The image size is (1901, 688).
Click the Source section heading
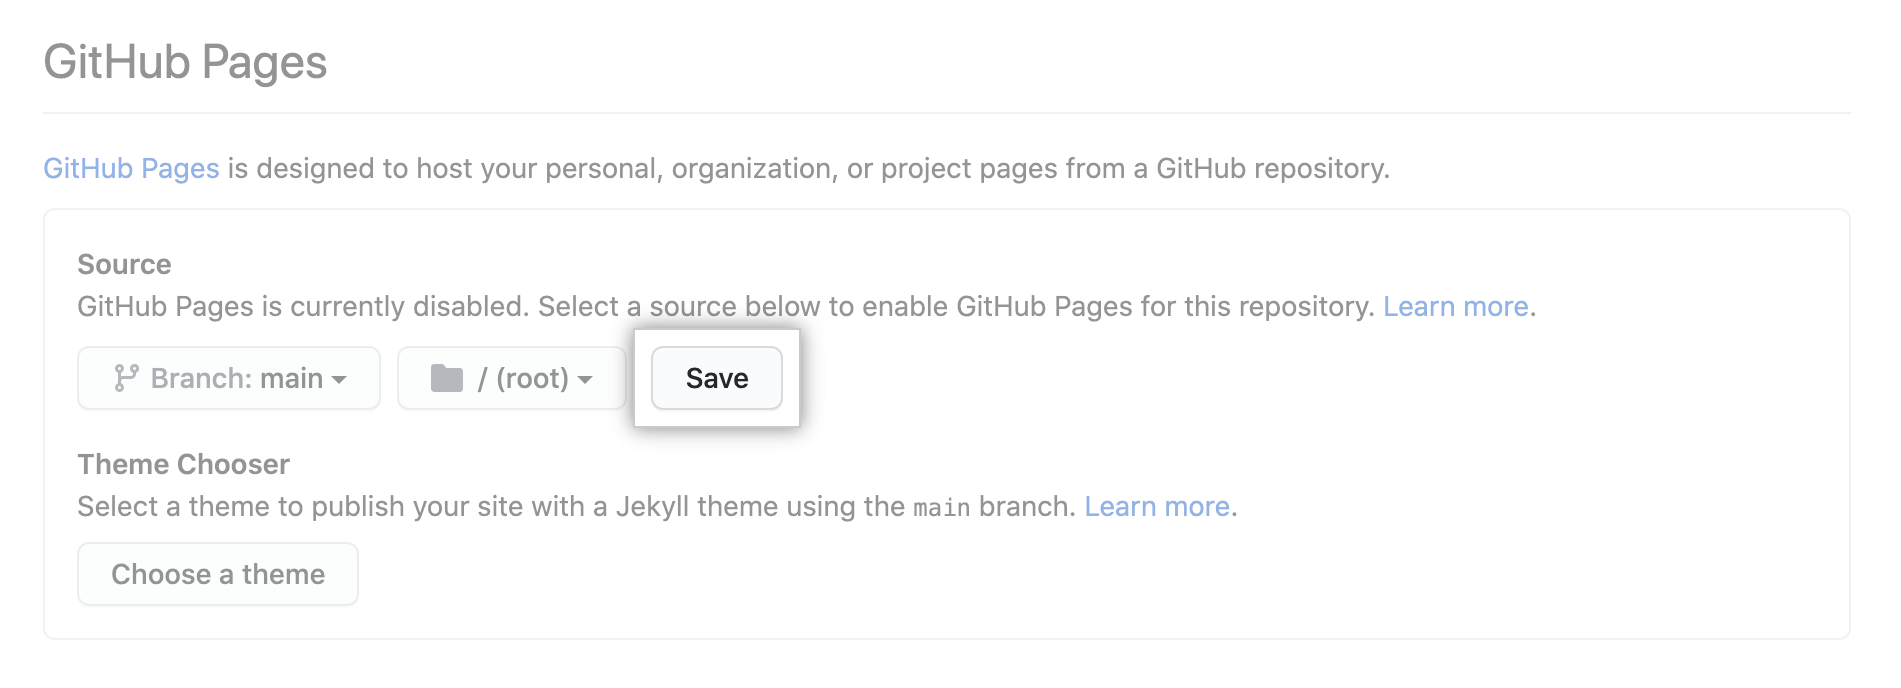124,264
